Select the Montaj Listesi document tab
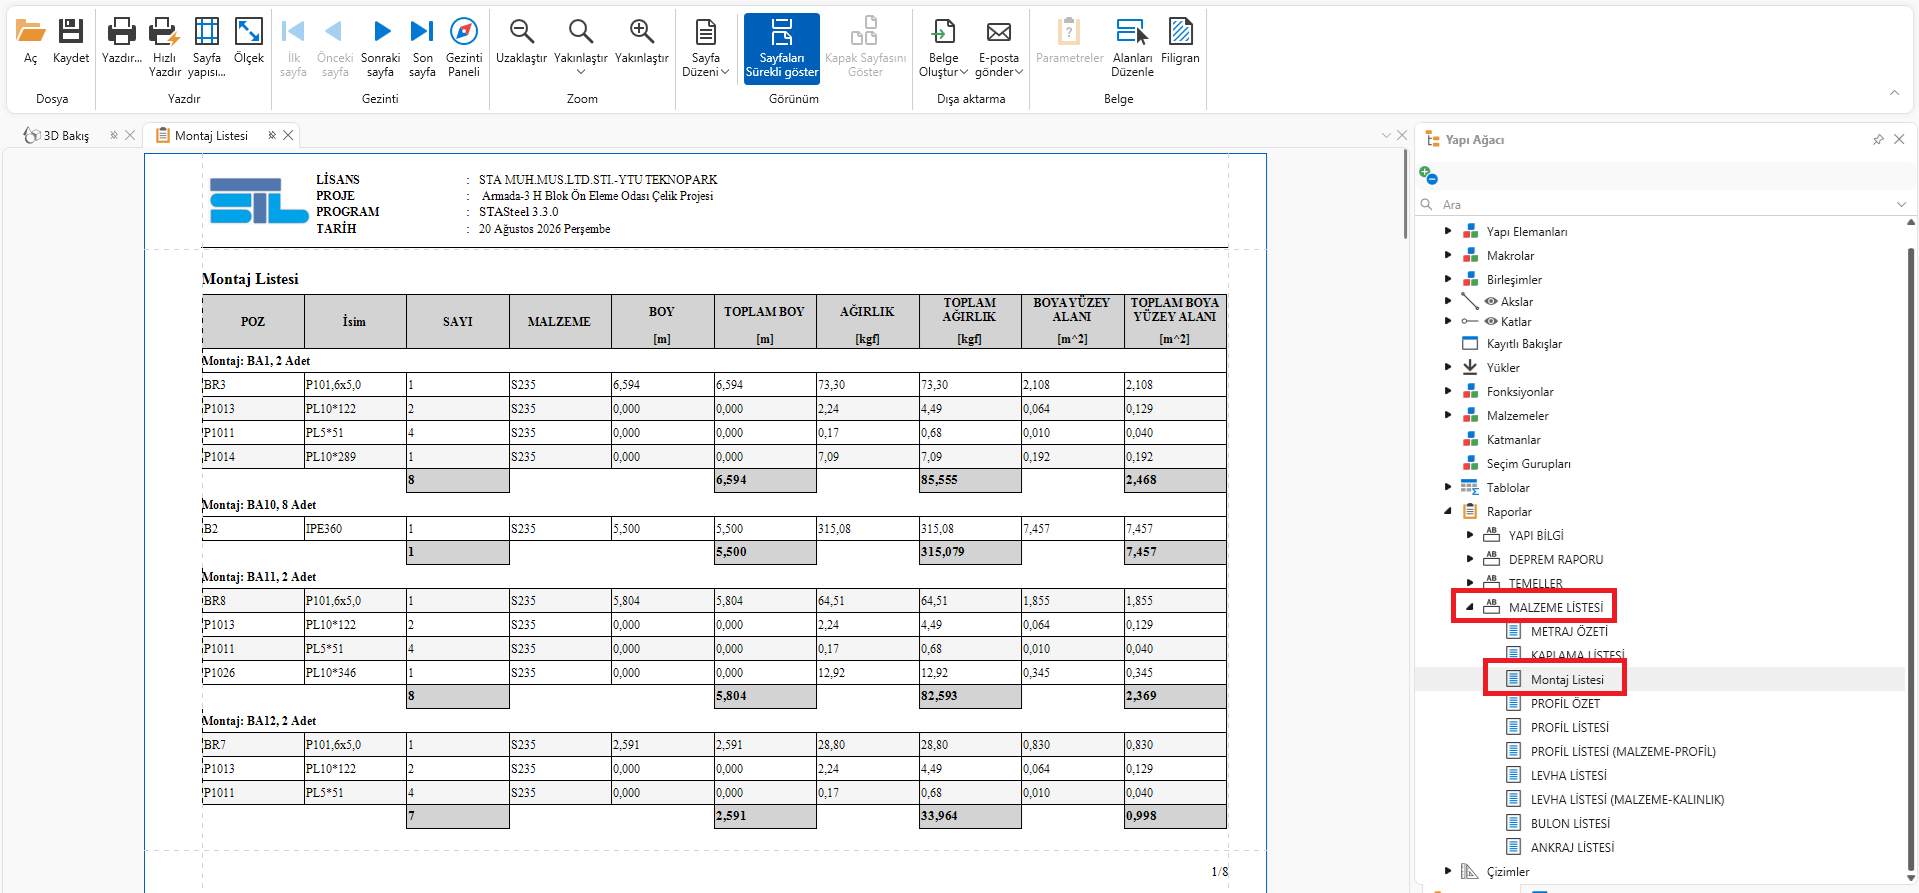This screenshot has height=893, width=1919. click(x=211, y=135)
